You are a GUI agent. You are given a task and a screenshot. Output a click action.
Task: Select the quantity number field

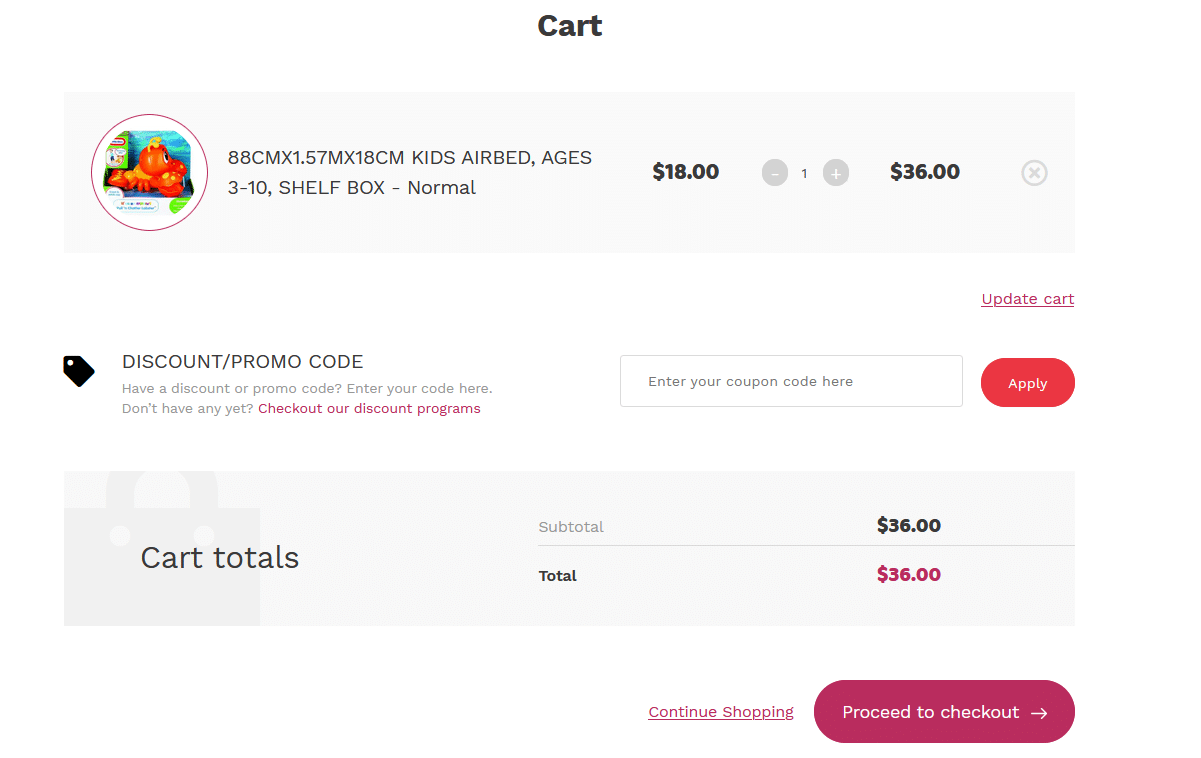tap(805, 173)
